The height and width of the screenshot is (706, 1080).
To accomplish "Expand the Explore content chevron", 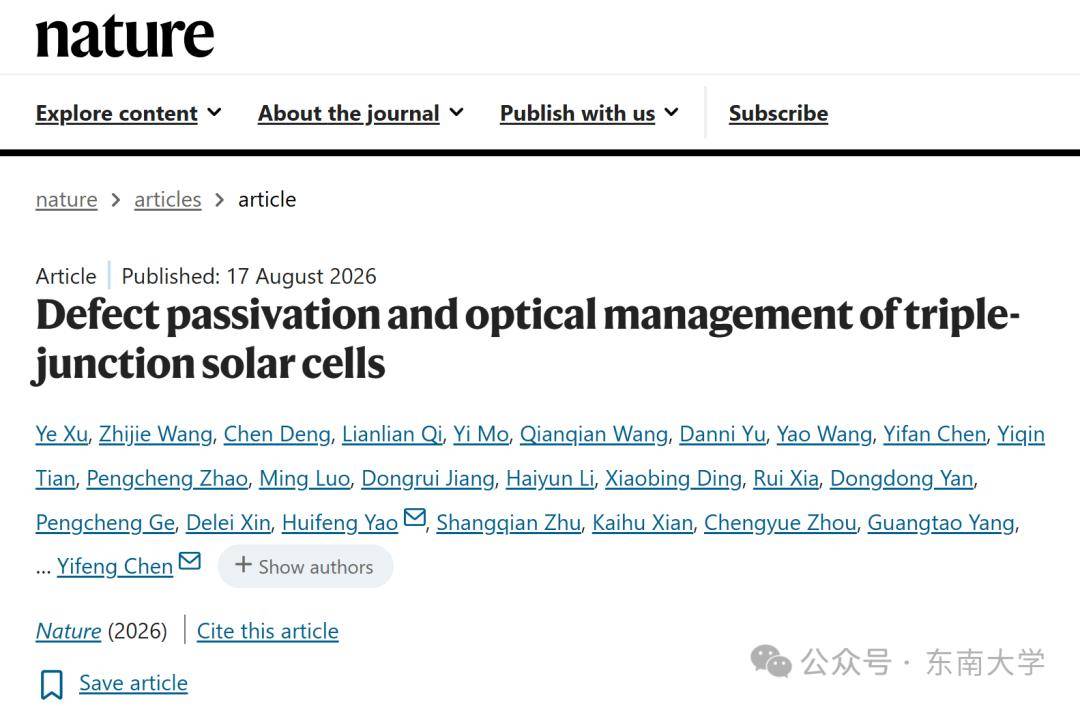I will (214, 112).
